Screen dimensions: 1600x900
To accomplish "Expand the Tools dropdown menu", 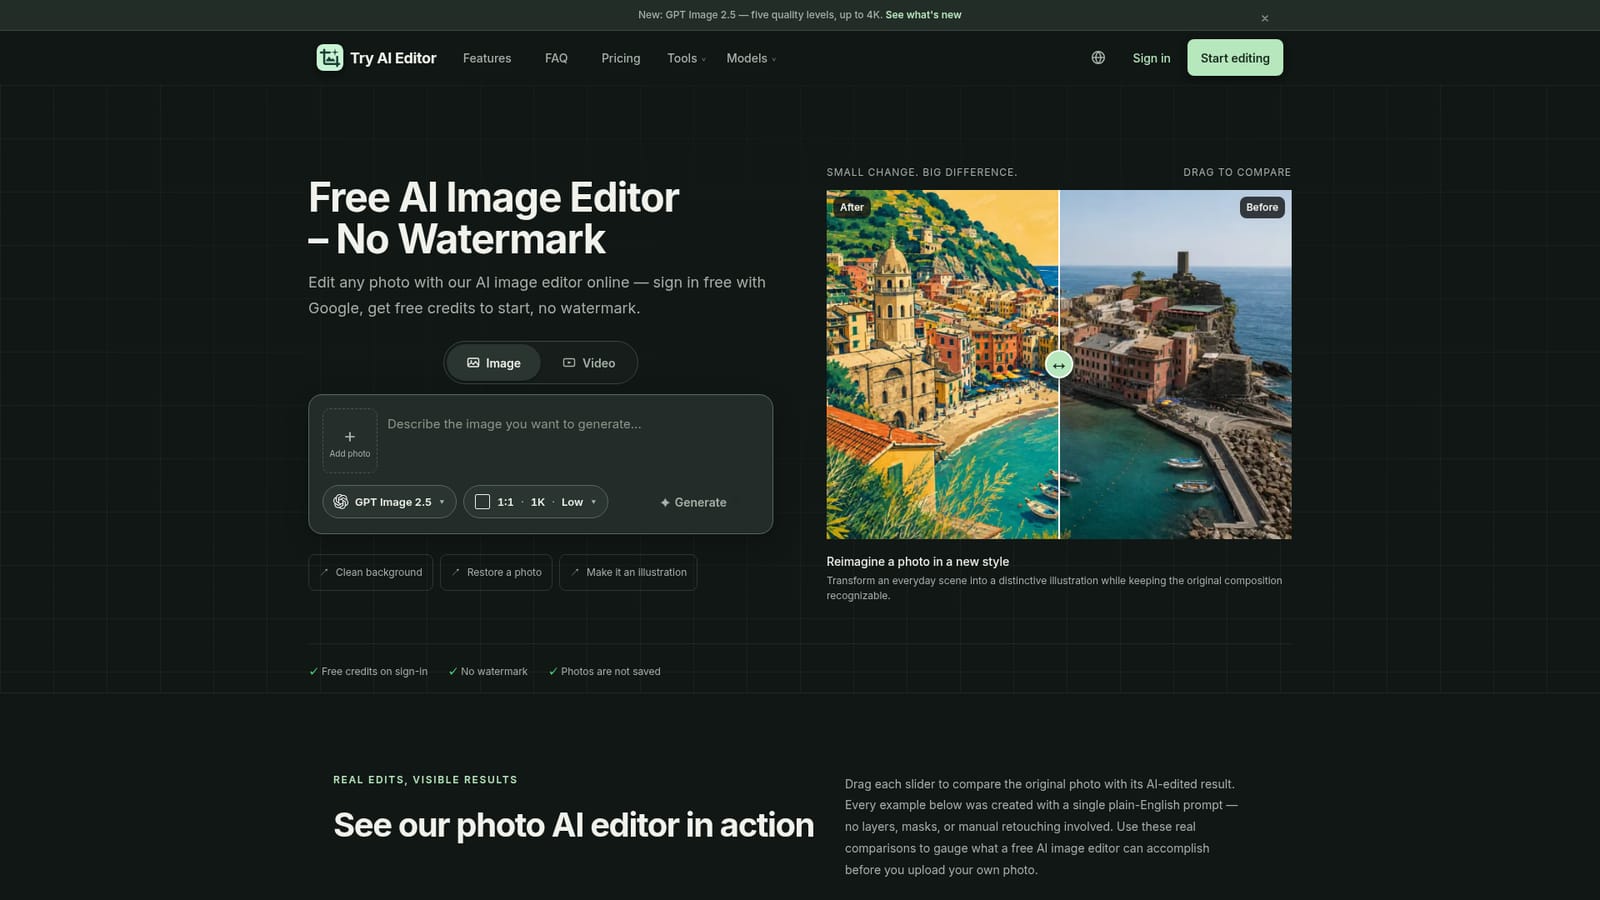I will (x=687, y=58).
